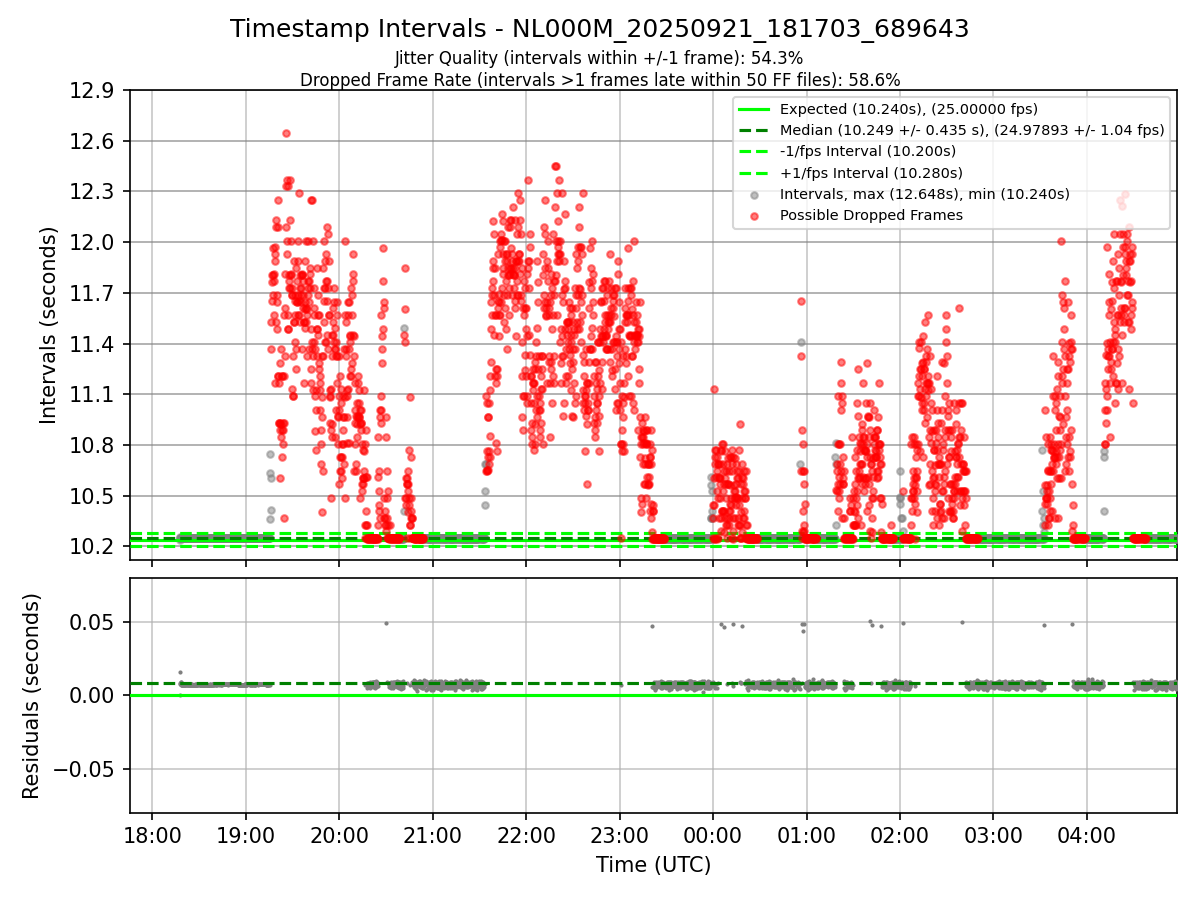Click legend entry 'Intervals, max (12.648s), min (10.240s)'
1200x900 pixels.
coord(924,194)
